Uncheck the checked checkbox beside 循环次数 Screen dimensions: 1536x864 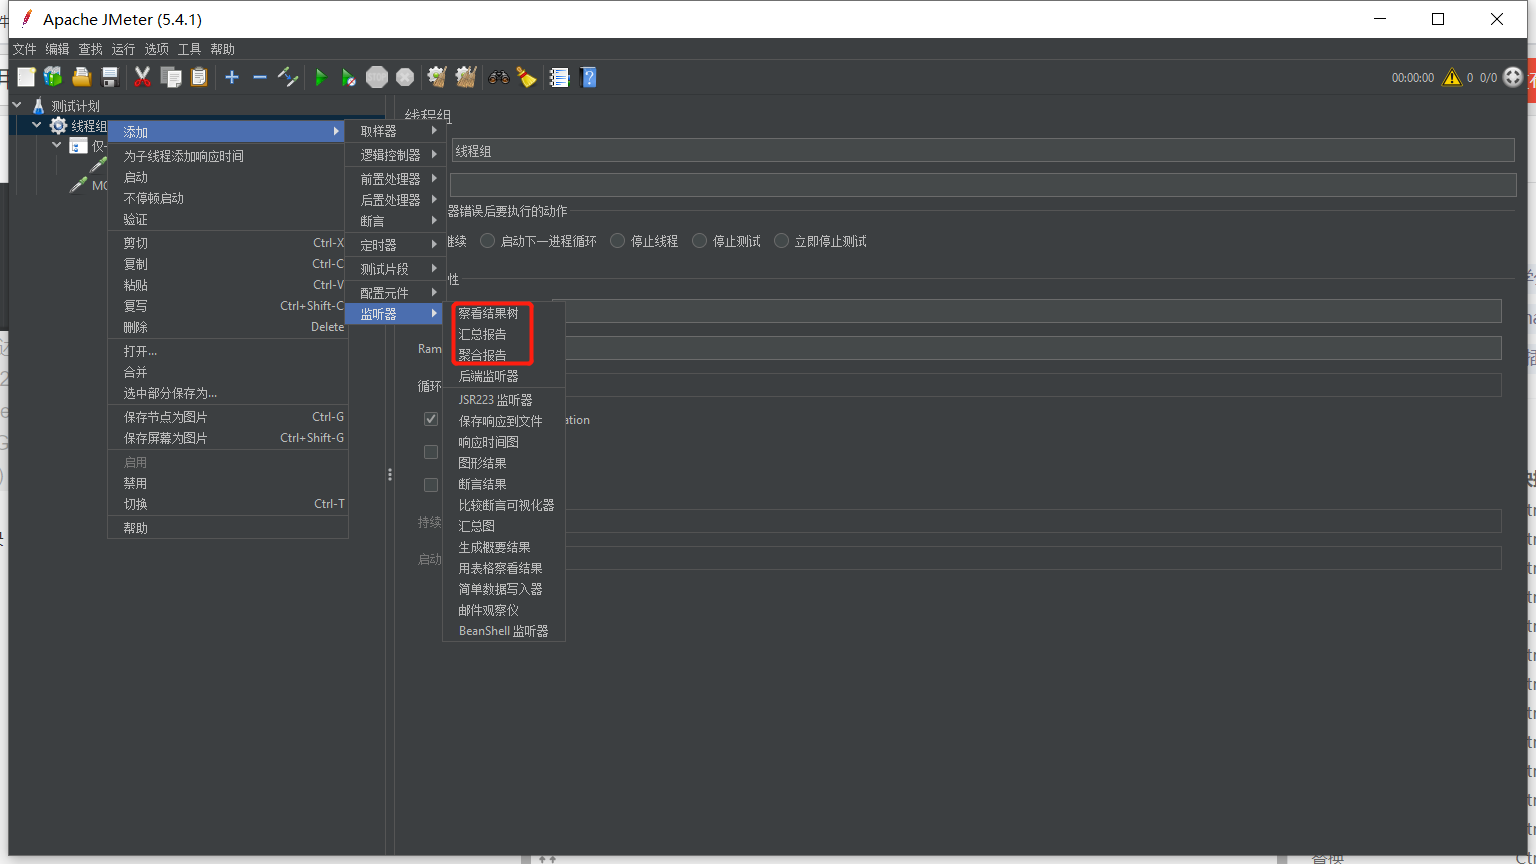(x=430, y=419)
